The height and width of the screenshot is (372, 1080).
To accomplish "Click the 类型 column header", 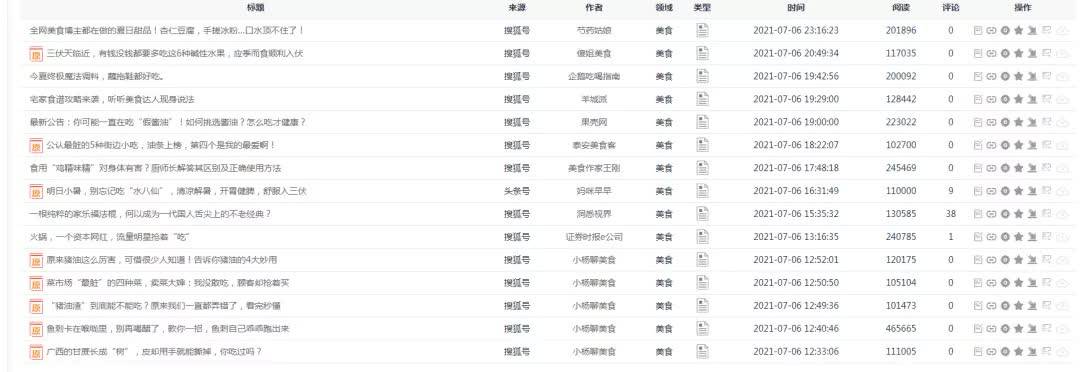I will (x=702, y=8).
